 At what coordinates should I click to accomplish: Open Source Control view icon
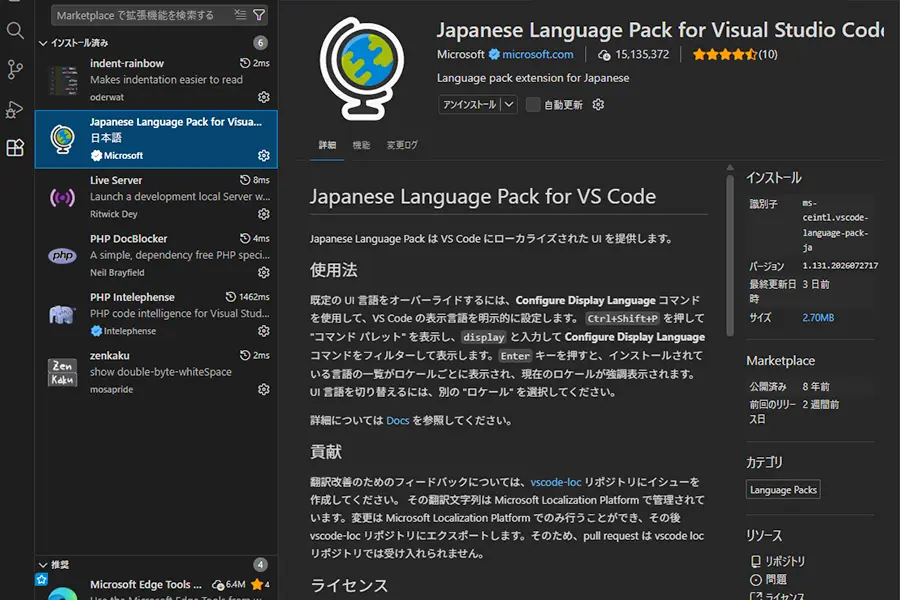(15, 70)
